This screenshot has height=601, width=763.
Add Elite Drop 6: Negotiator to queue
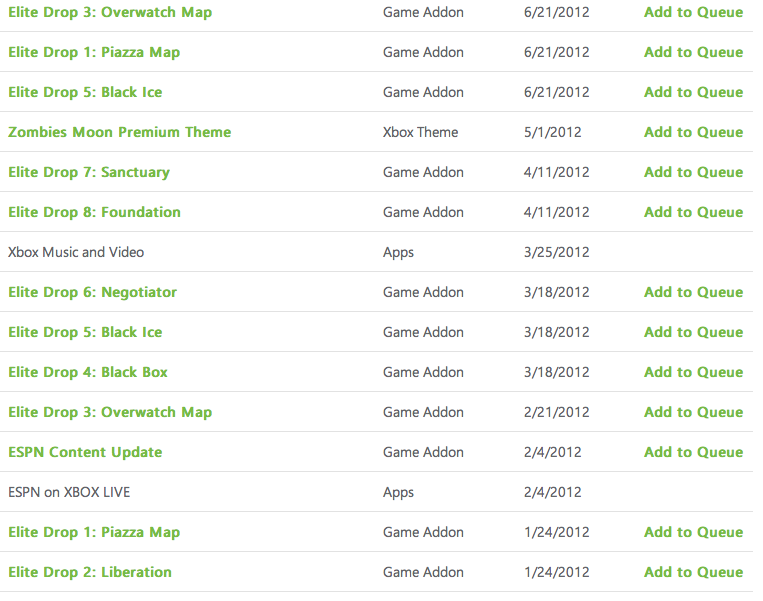(693, 292)
